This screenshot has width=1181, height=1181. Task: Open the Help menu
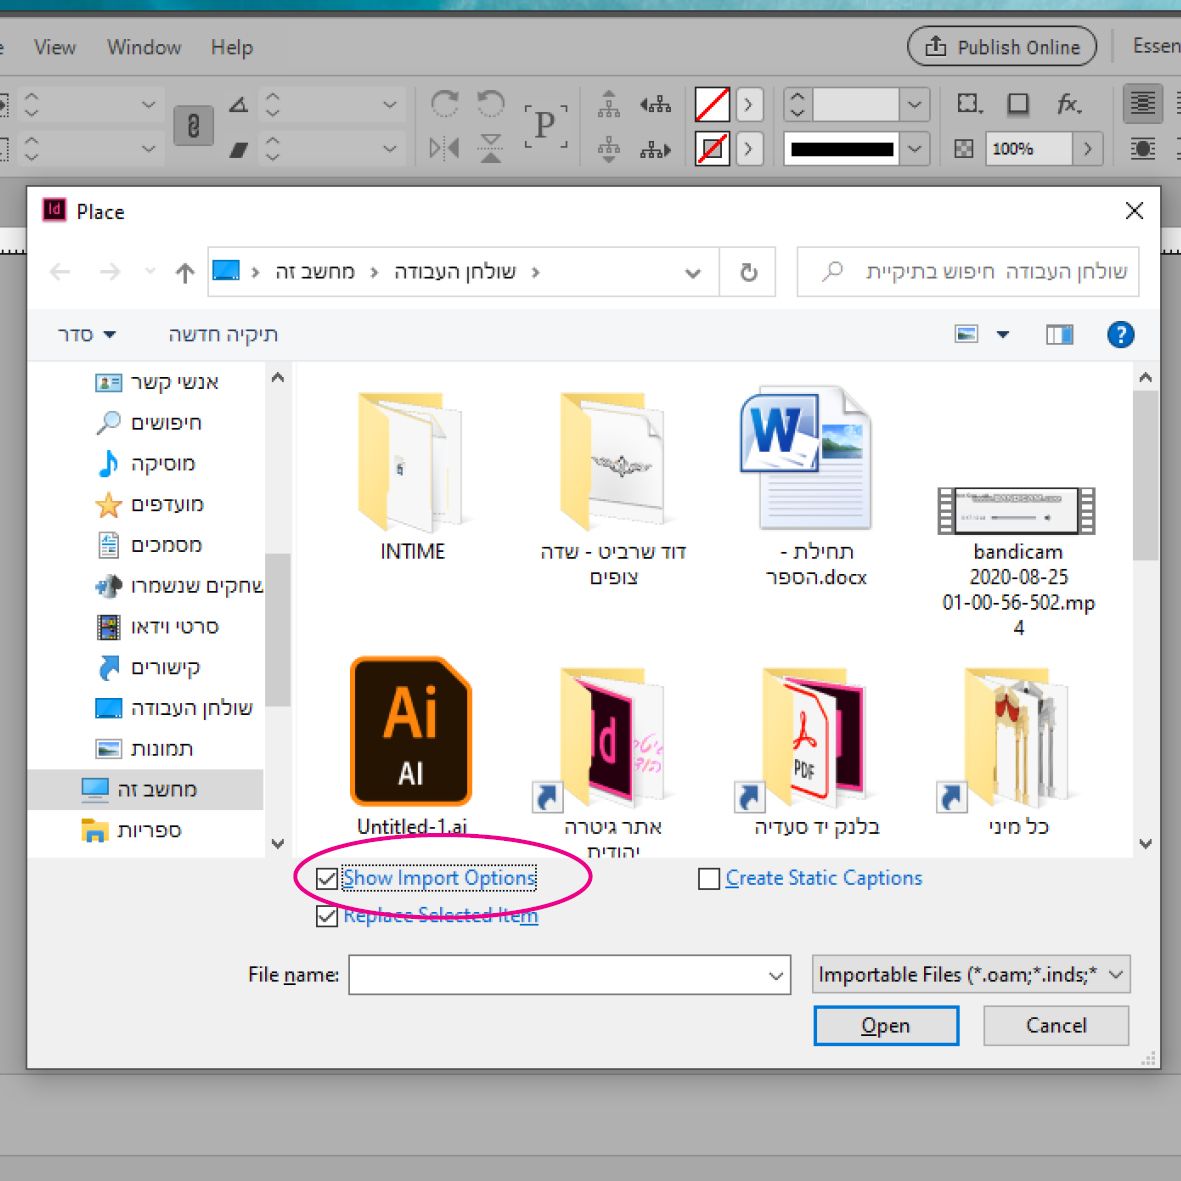click(232, 47)
